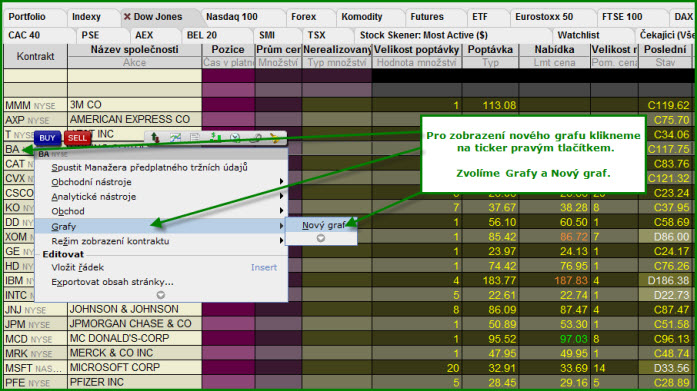697x391 pixels.
Task: Click the Poslední column header
Action: (665, 50)
